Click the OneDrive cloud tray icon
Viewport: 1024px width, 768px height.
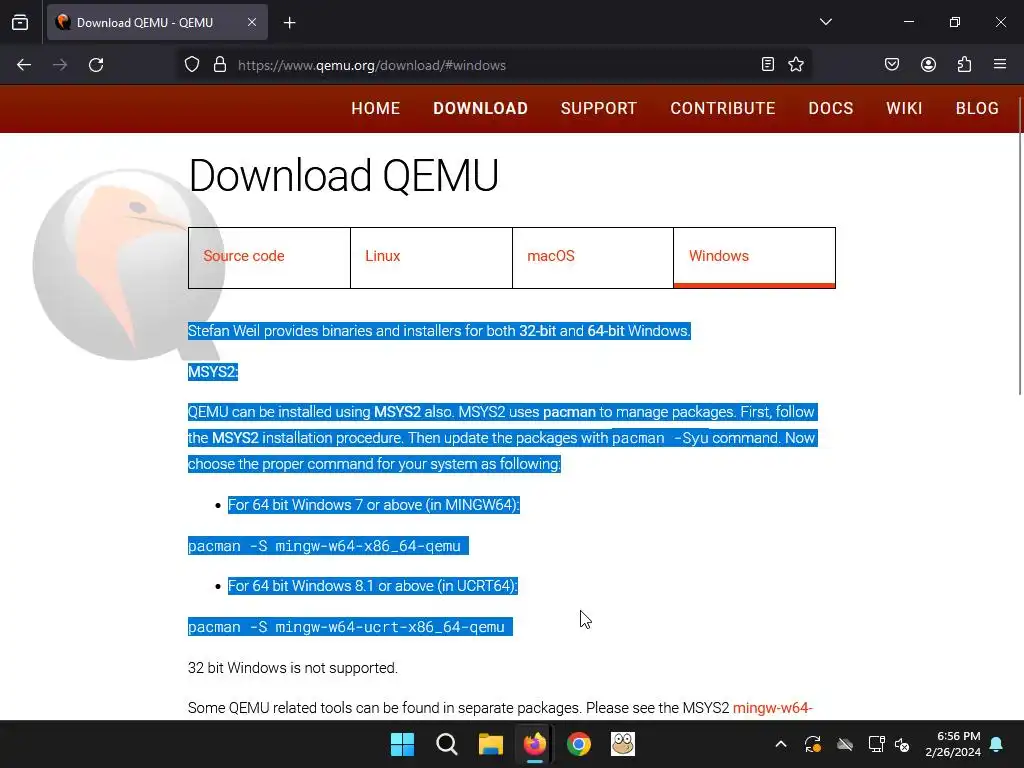(845, 744)
